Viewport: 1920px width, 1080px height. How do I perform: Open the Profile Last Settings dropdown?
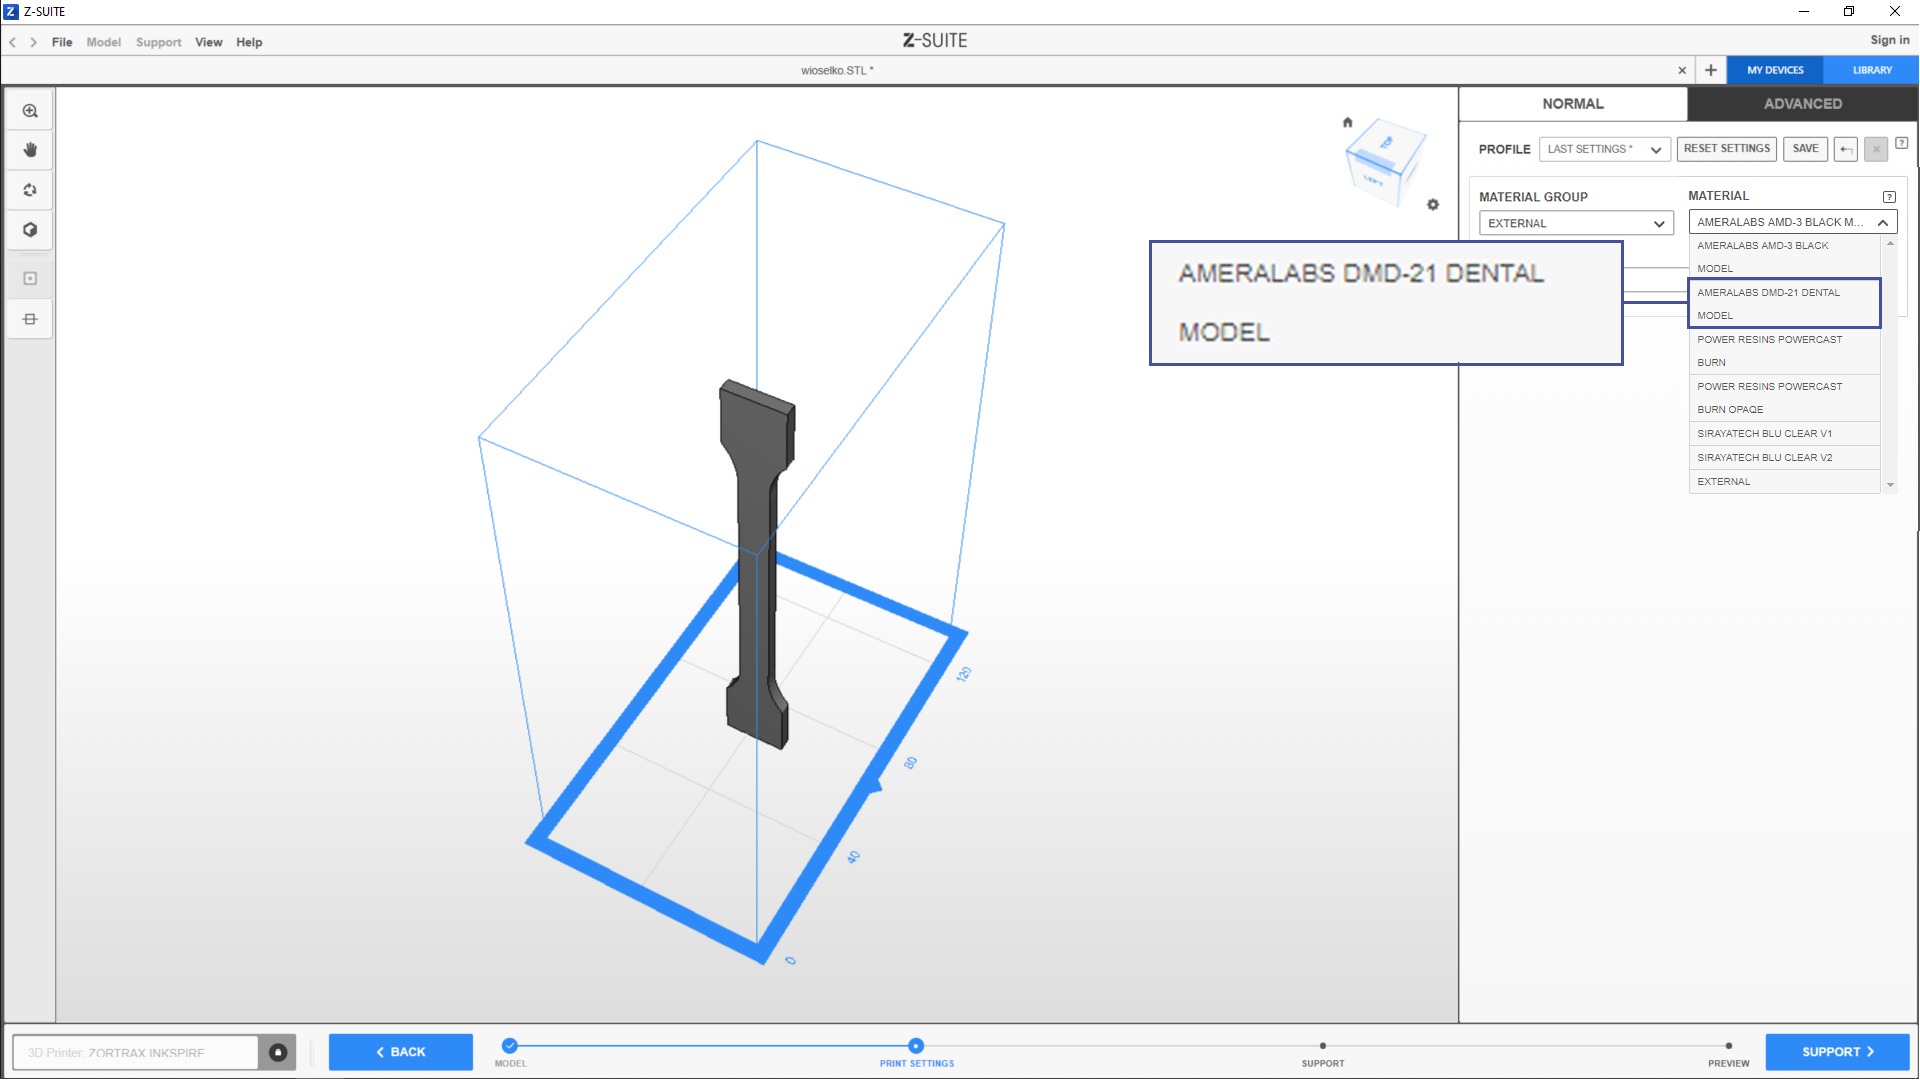point(1604,149)
